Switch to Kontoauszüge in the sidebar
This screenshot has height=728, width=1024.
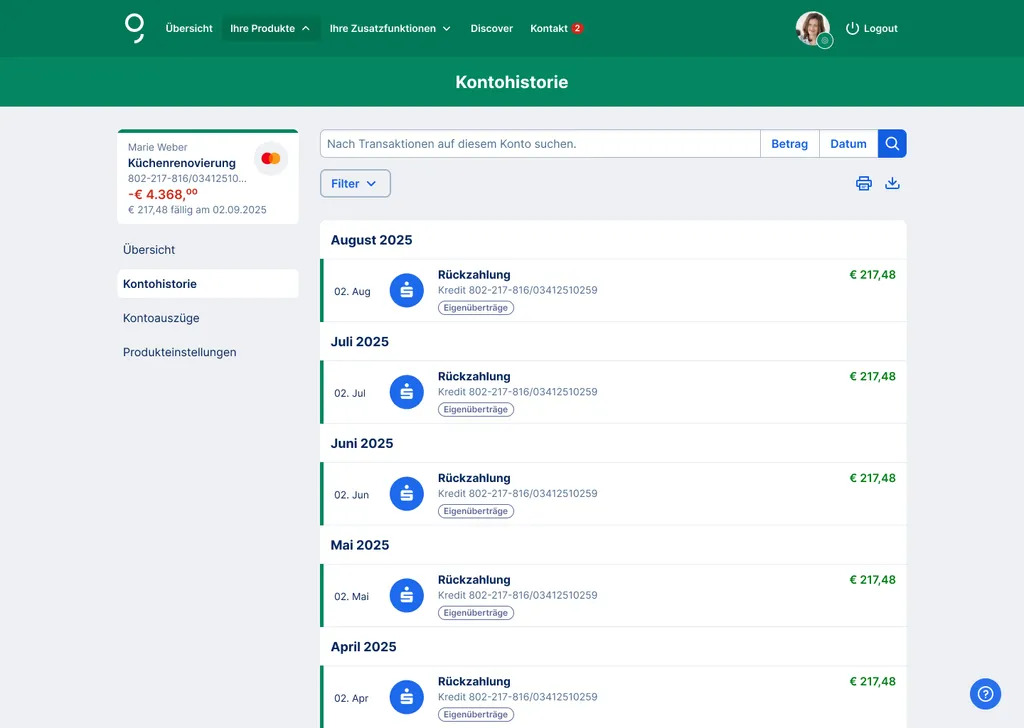pos(161,317)
